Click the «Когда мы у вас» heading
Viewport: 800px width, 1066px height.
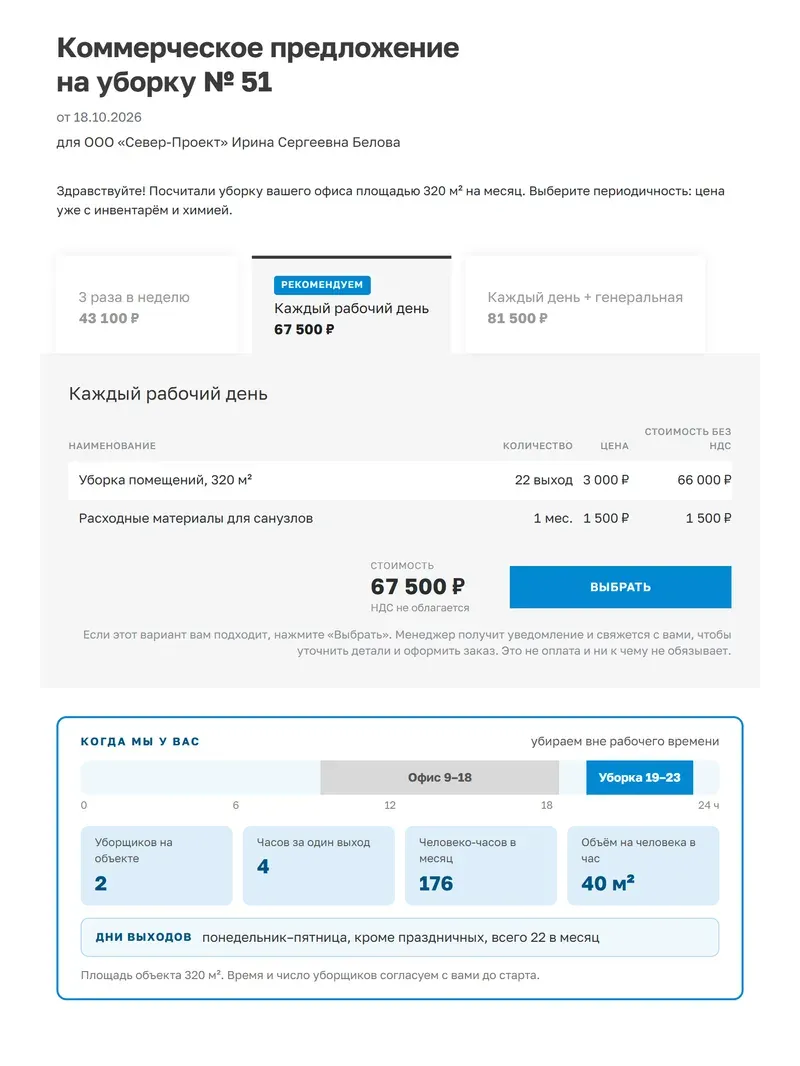pos(140,742)
